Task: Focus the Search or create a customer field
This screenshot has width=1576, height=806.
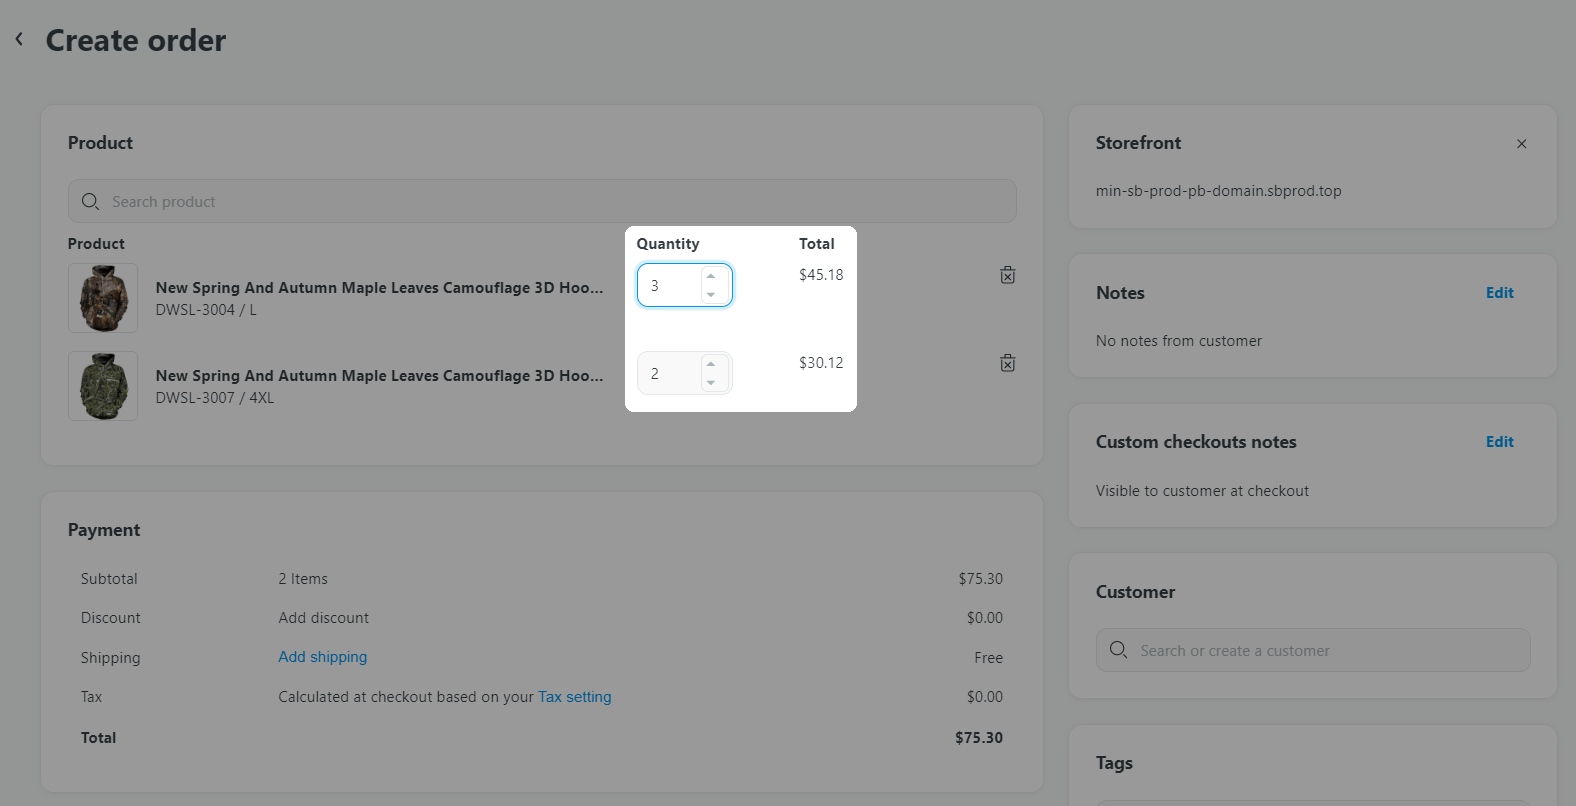Action: click(1313, 650)
